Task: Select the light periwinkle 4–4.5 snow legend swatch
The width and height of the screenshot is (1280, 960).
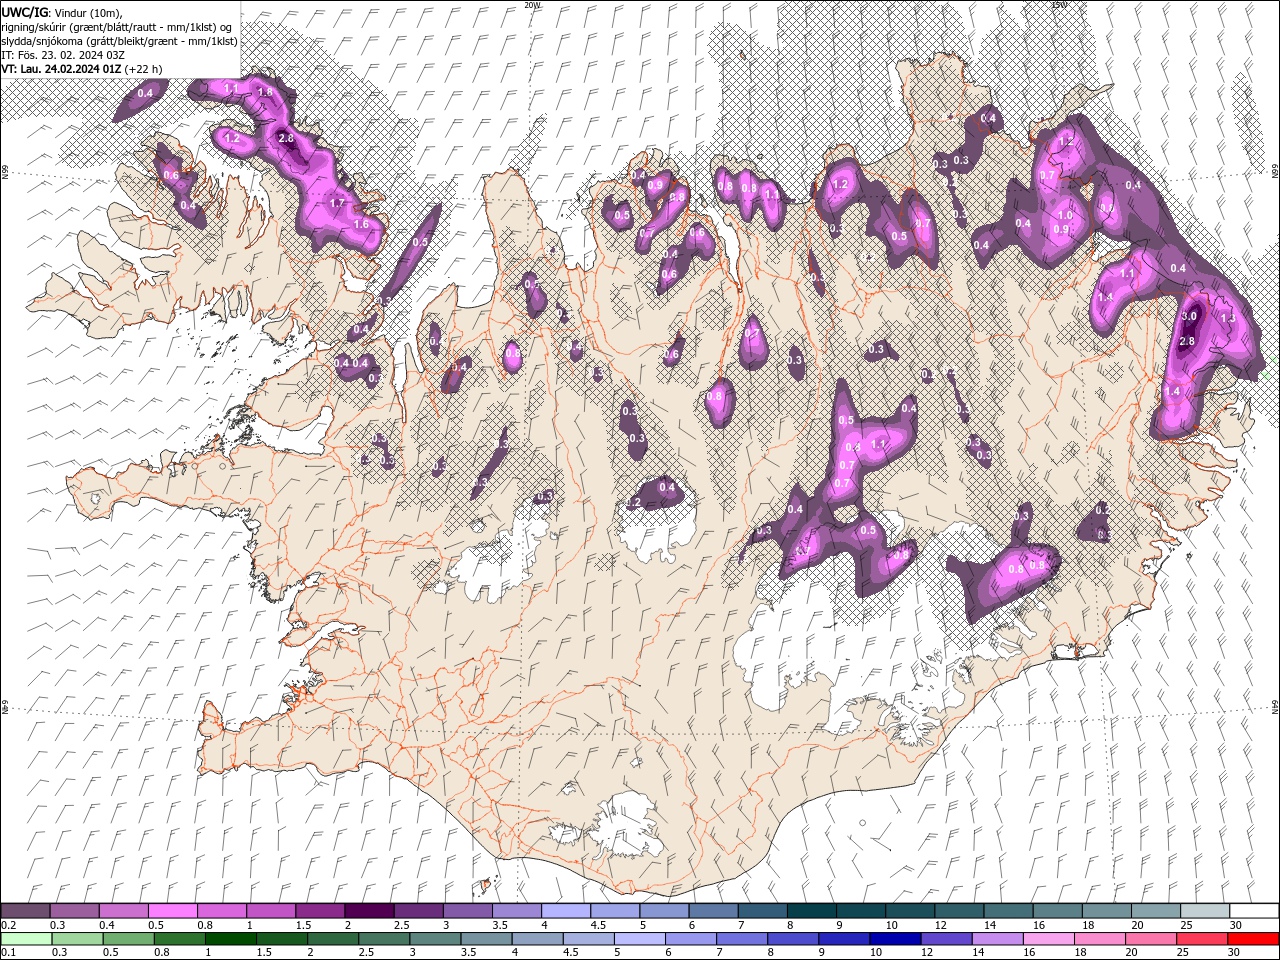Action: (x=565, y=911)
